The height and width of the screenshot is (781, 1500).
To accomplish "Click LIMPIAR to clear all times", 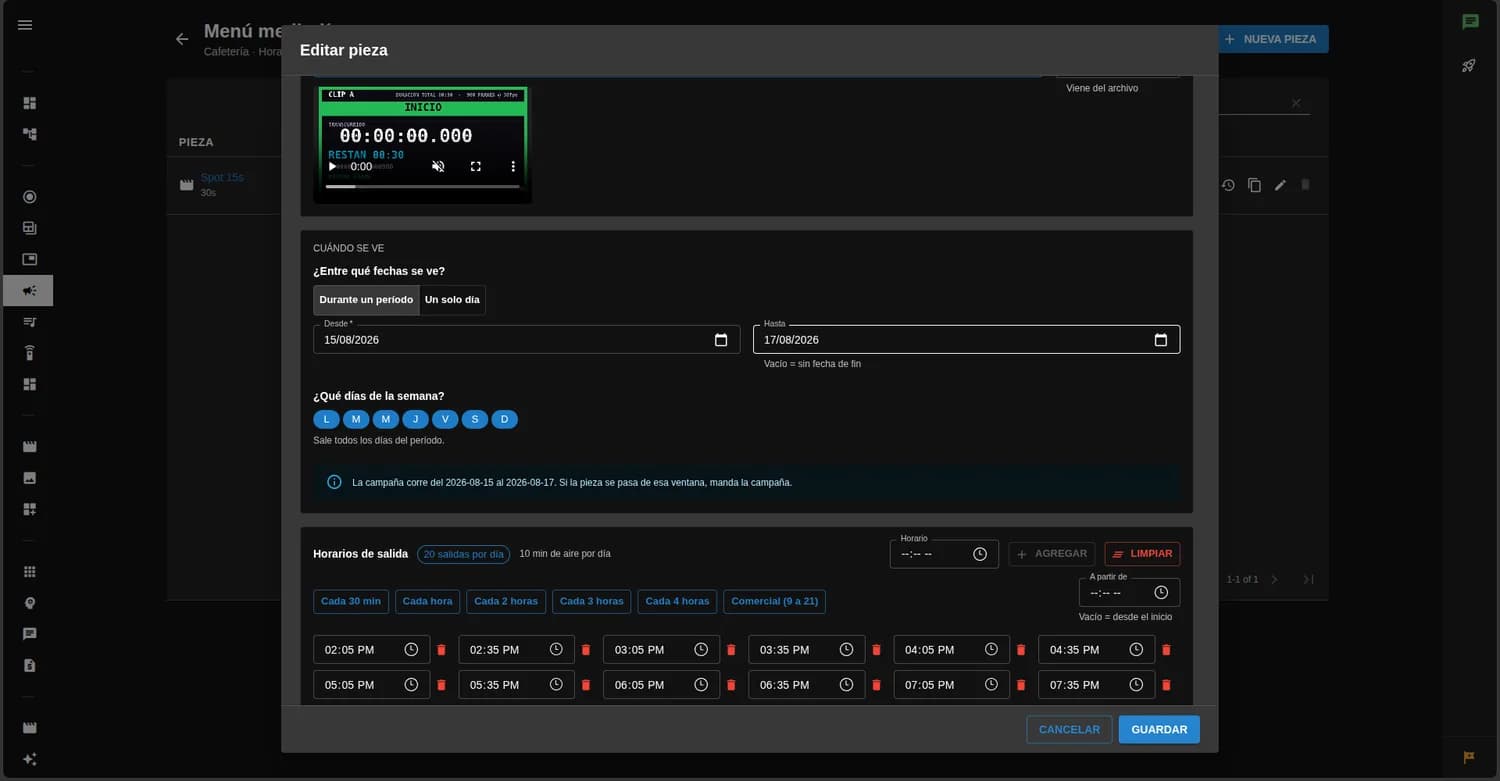I will (1142, 554).
